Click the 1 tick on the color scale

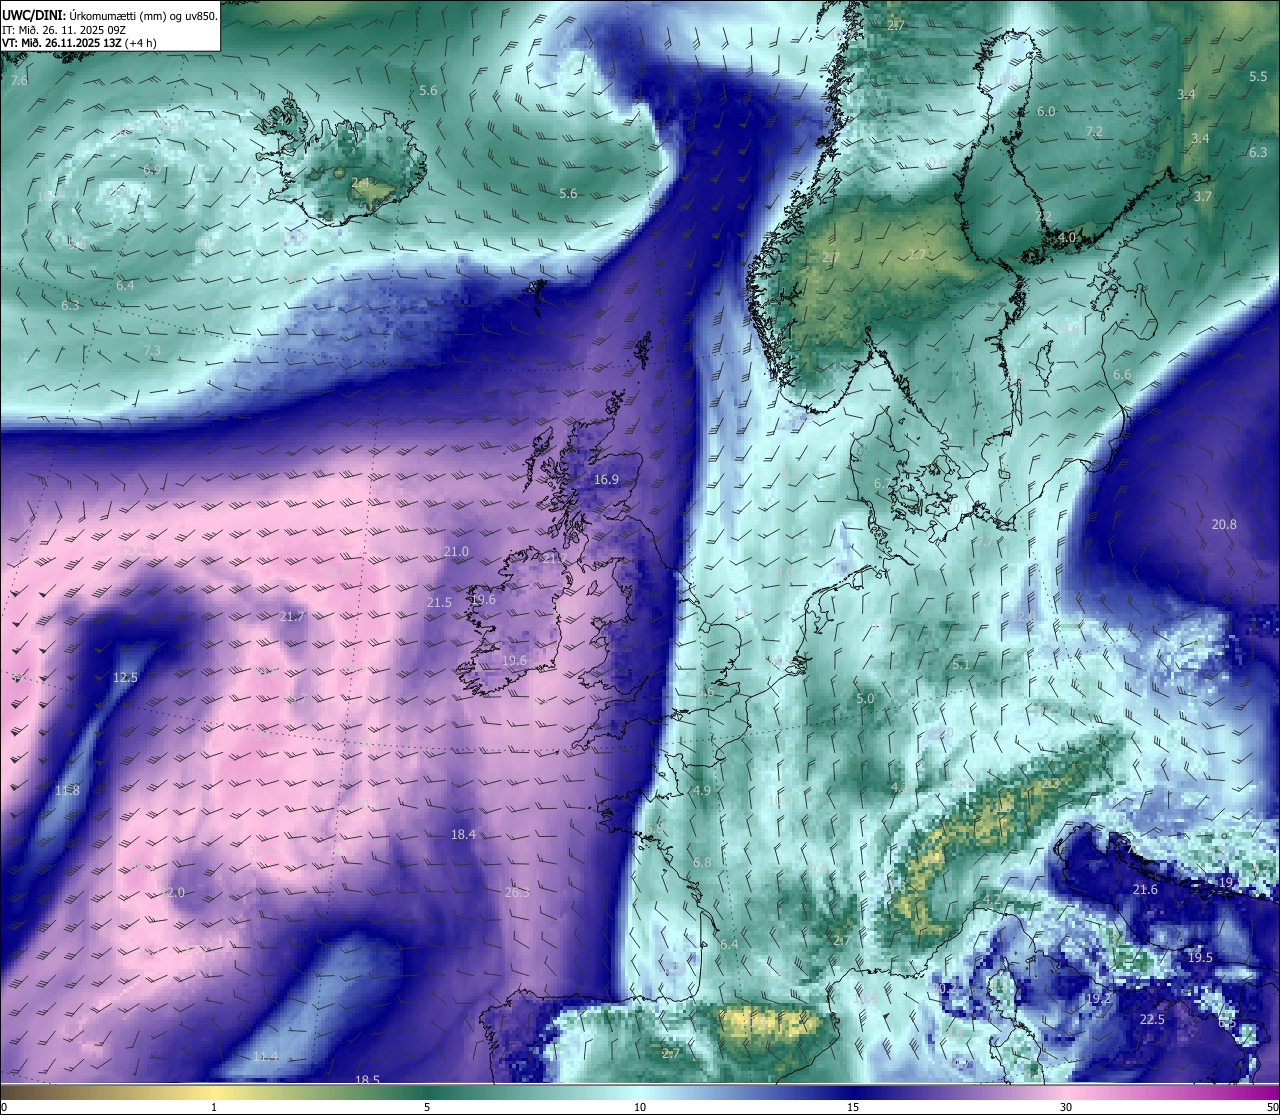(x=214, y=1107)
